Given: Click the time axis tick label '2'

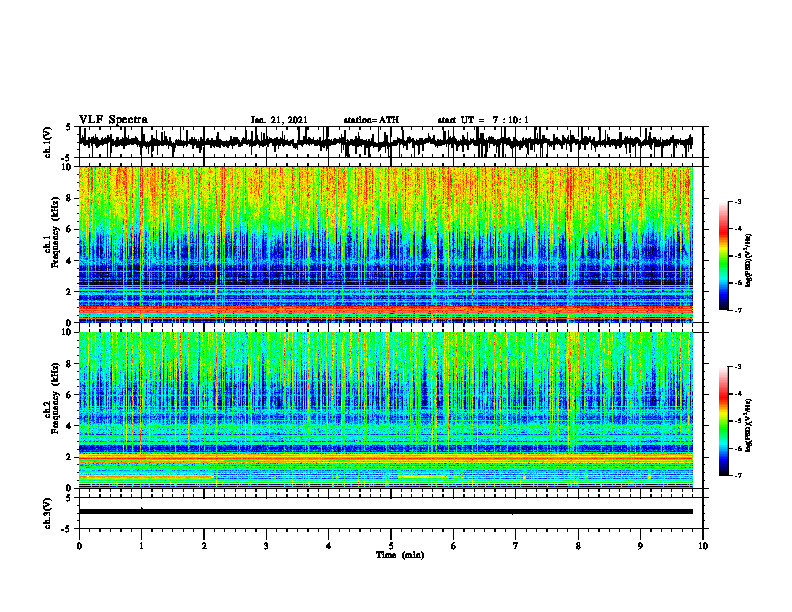Looking at the screenshot, I should (204, 546).
